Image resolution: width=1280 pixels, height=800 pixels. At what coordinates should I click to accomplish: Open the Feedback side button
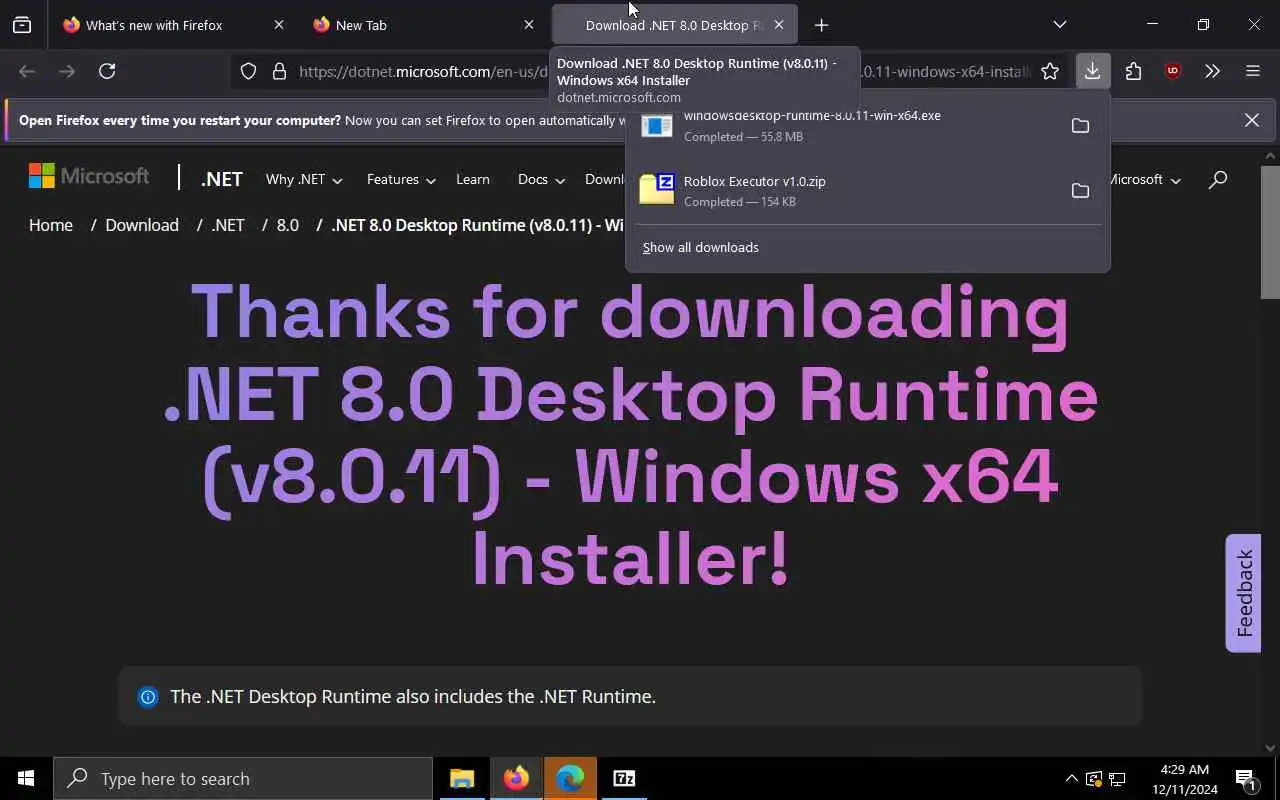coord(1243,593)
